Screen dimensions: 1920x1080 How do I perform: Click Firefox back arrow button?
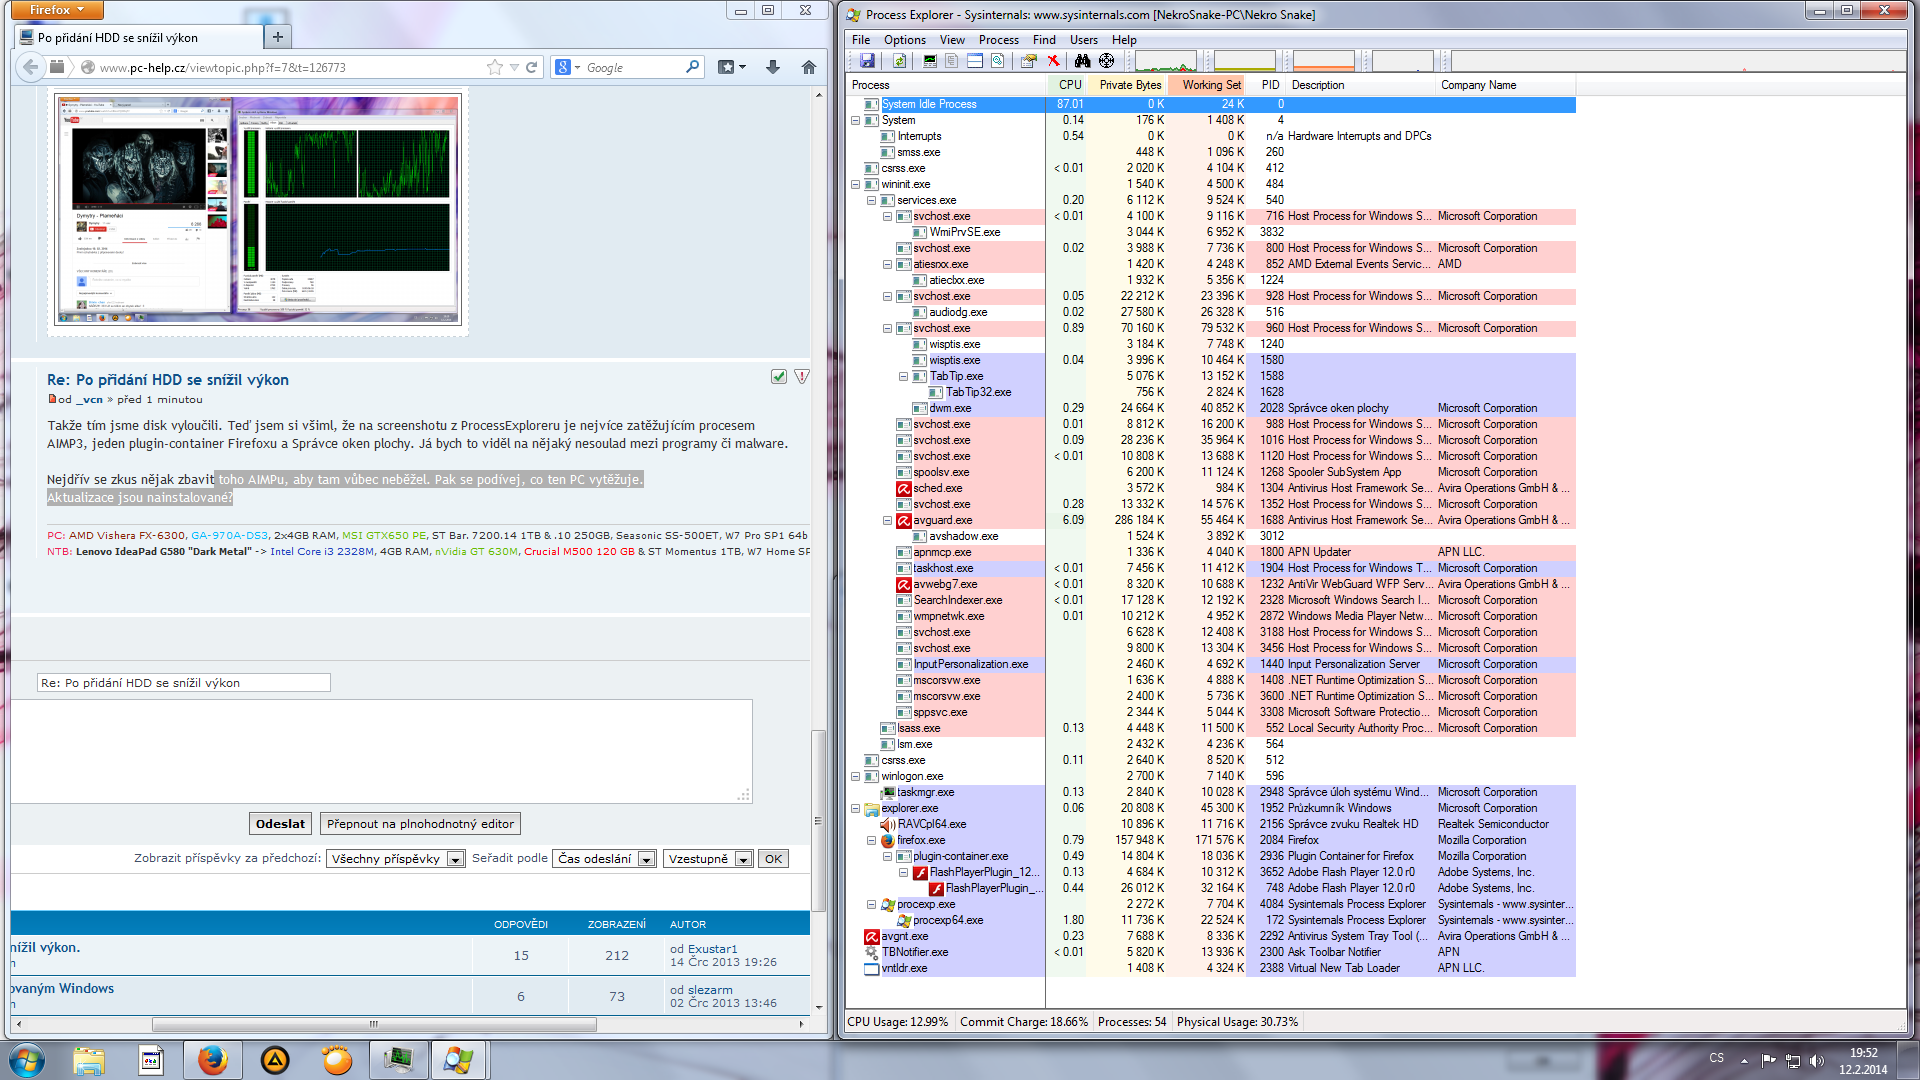click(31, 67)
